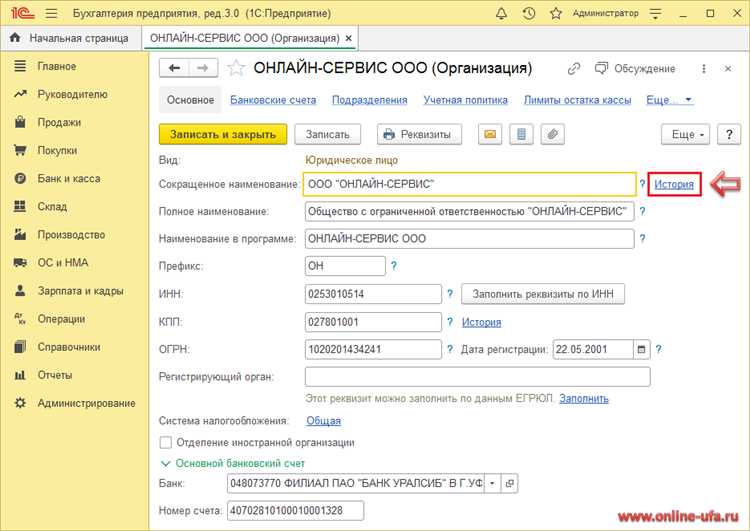Select the Основное tab
The width and height of the screenshot is (750, 531).
click(x=190, y=100)
